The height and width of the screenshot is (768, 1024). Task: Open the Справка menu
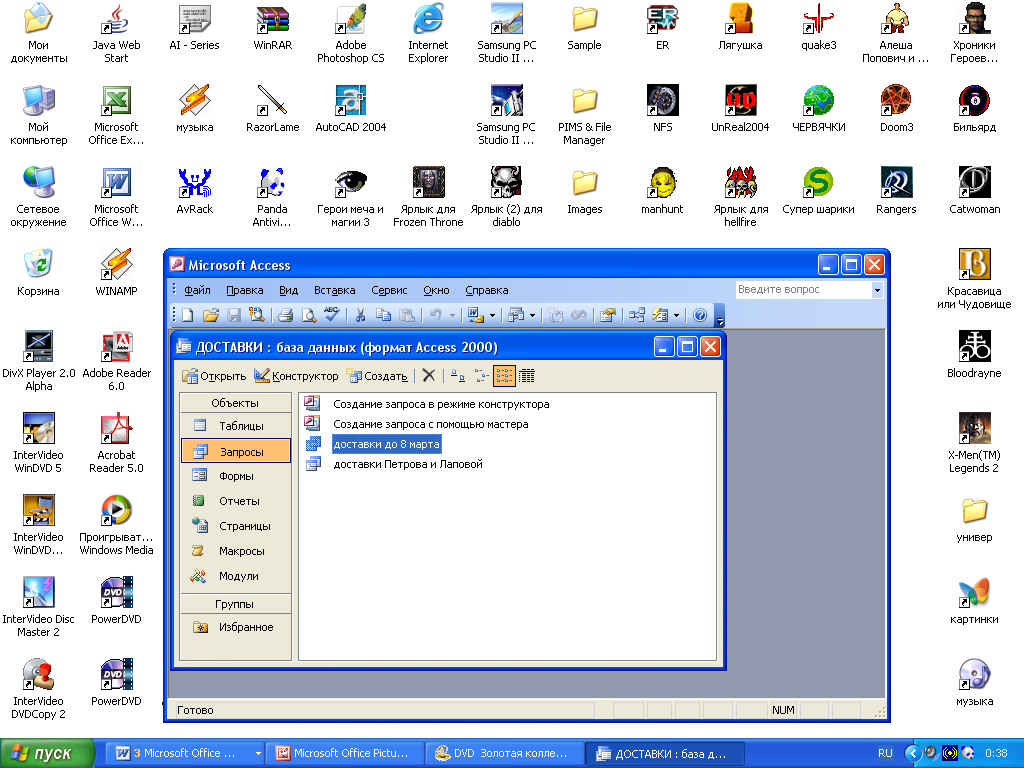tap(487, 290)
